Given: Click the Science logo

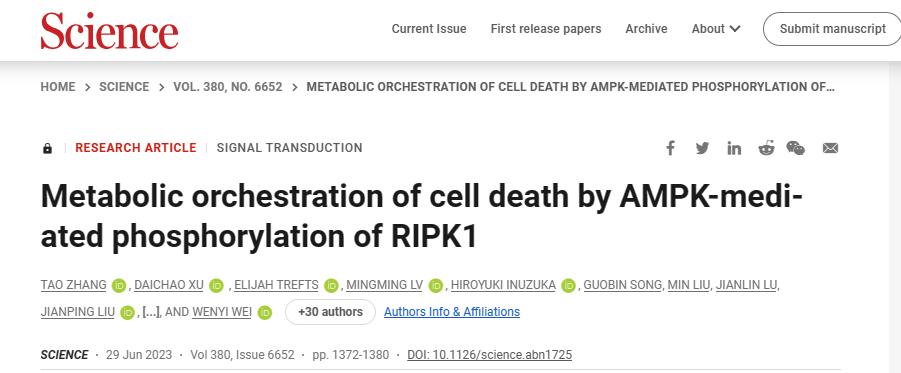Looking at the screenshot, I should 109,30.
